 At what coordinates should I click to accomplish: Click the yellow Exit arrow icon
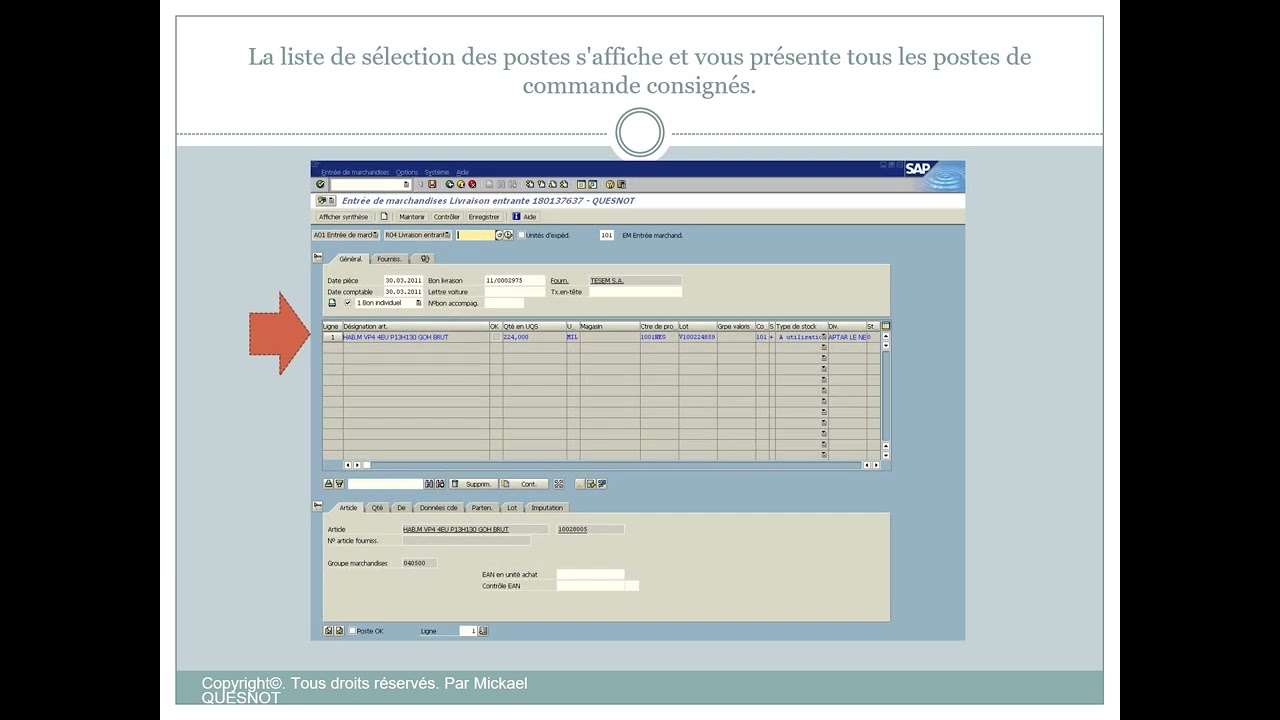click(461, 184)
